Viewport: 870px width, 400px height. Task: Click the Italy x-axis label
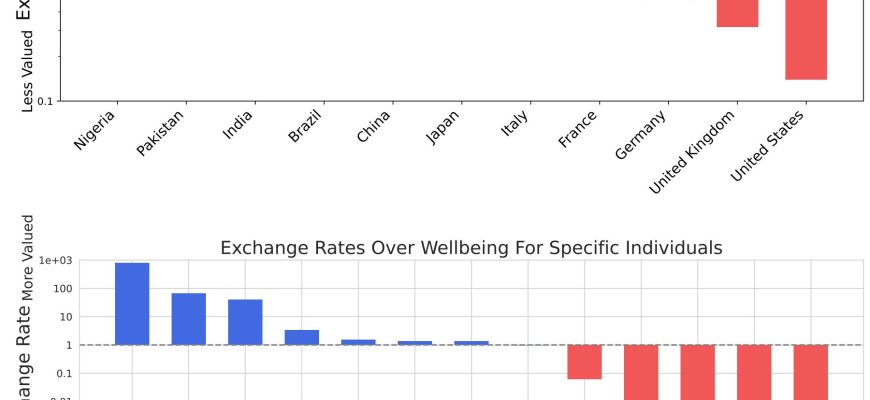(515, 125)
